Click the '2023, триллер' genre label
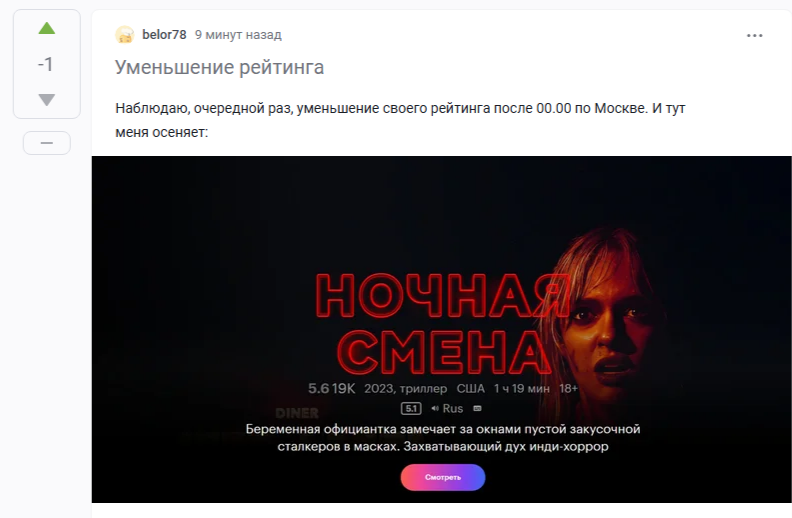The height and width of the screenshot is (518, 792). (406, 389)
